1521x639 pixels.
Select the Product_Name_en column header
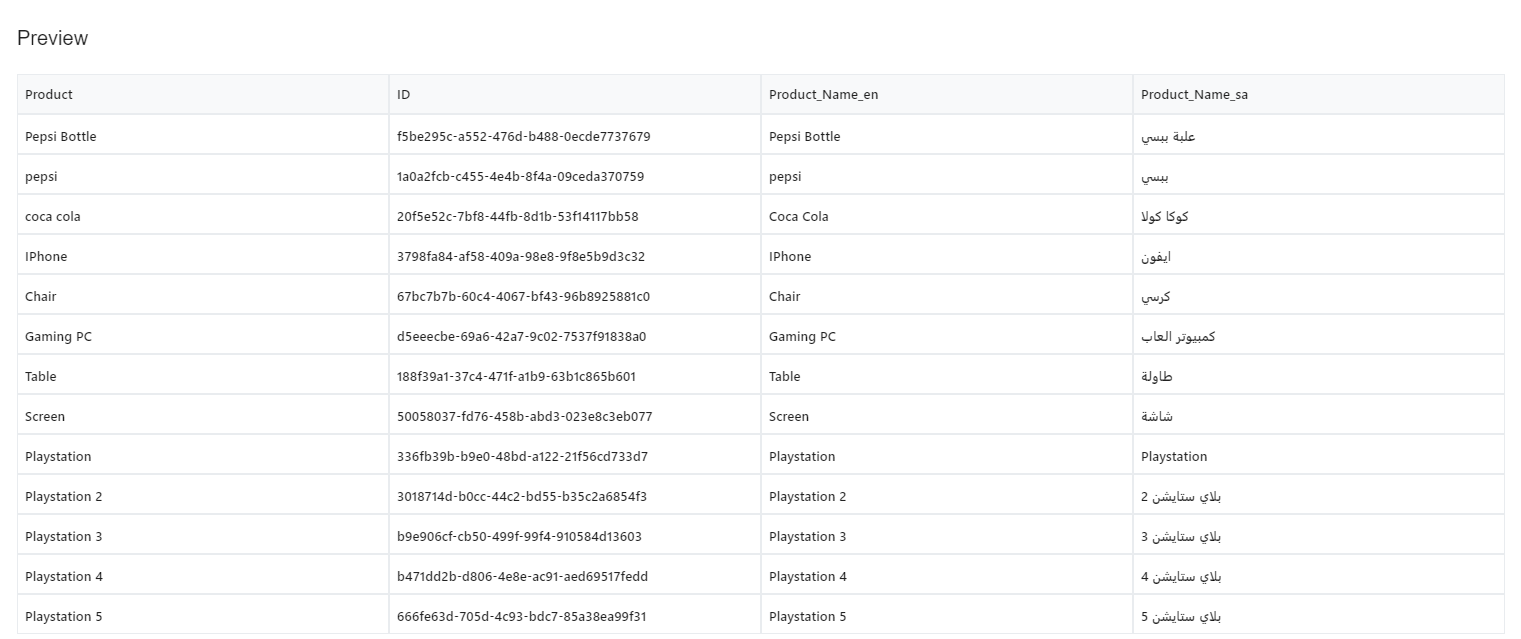coord(823,95)
